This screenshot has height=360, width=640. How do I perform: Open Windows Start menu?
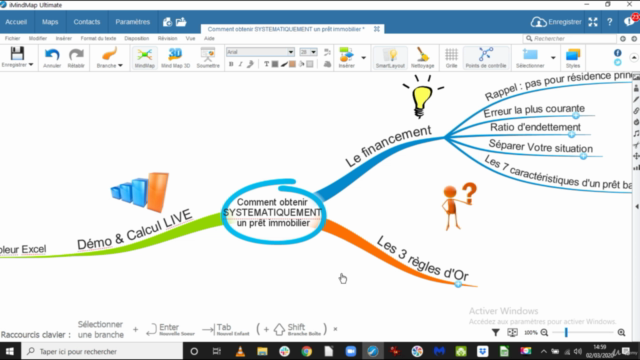pyautogui.click(x=9, y=351)
